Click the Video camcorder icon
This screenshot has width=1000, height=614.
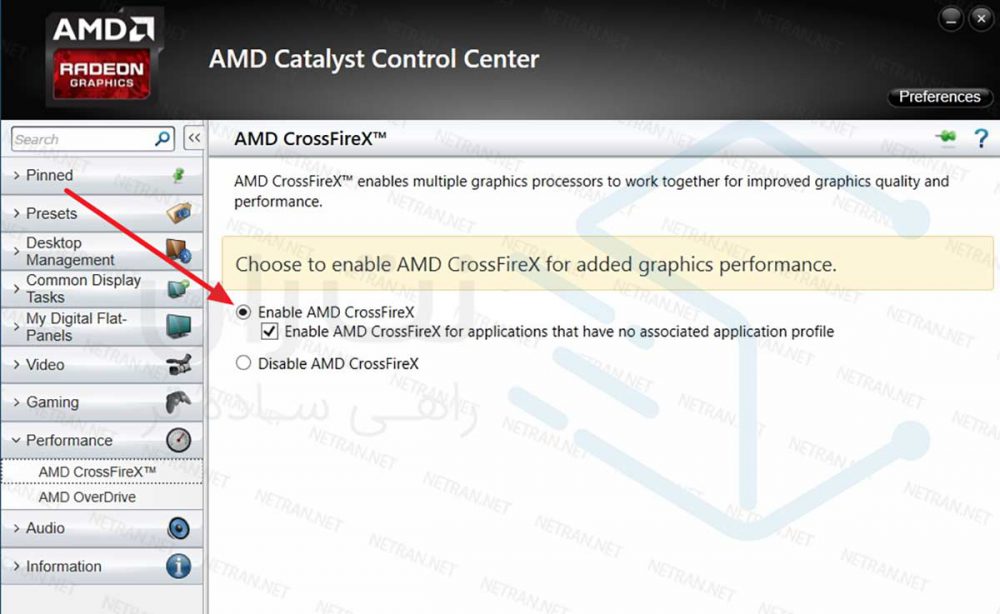[x=178, y=365]
